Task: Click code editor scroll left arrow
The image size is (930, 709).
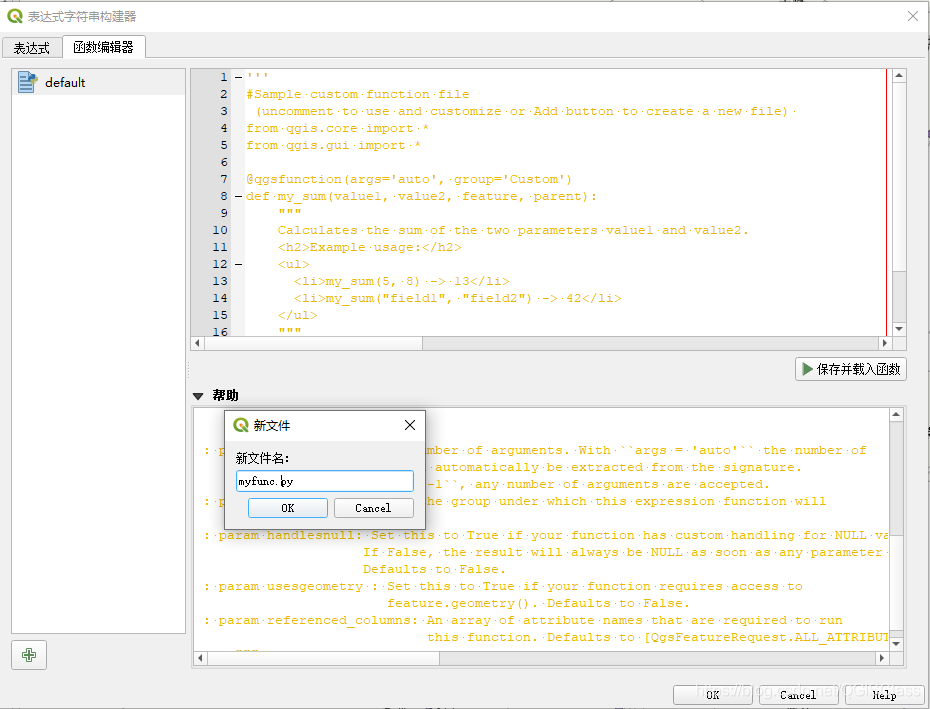Action: (198, 343)
